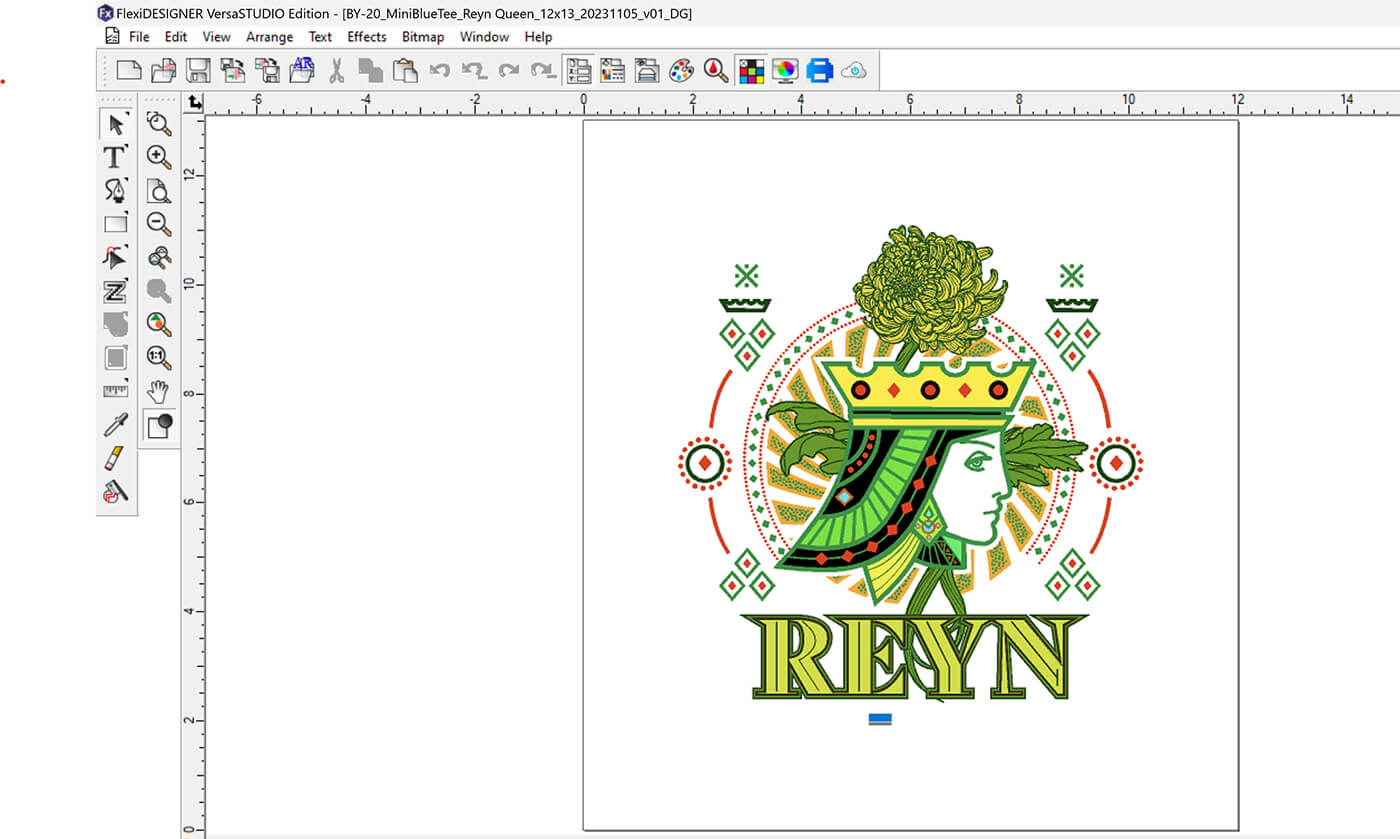The image size is (1400, 839).
Task: Click the multiple redo stepped-arrow icon
Action: (x=543, y=70)
